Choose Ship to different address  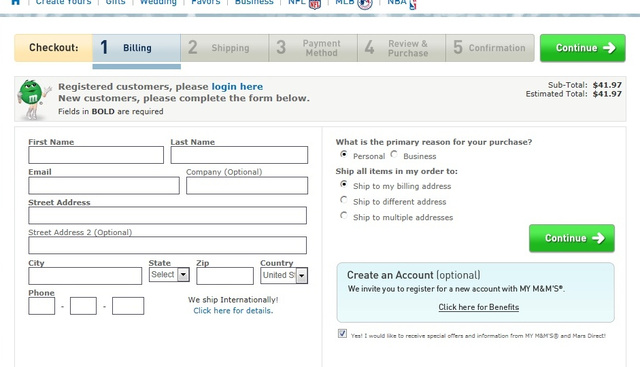(x=344, y=200)
